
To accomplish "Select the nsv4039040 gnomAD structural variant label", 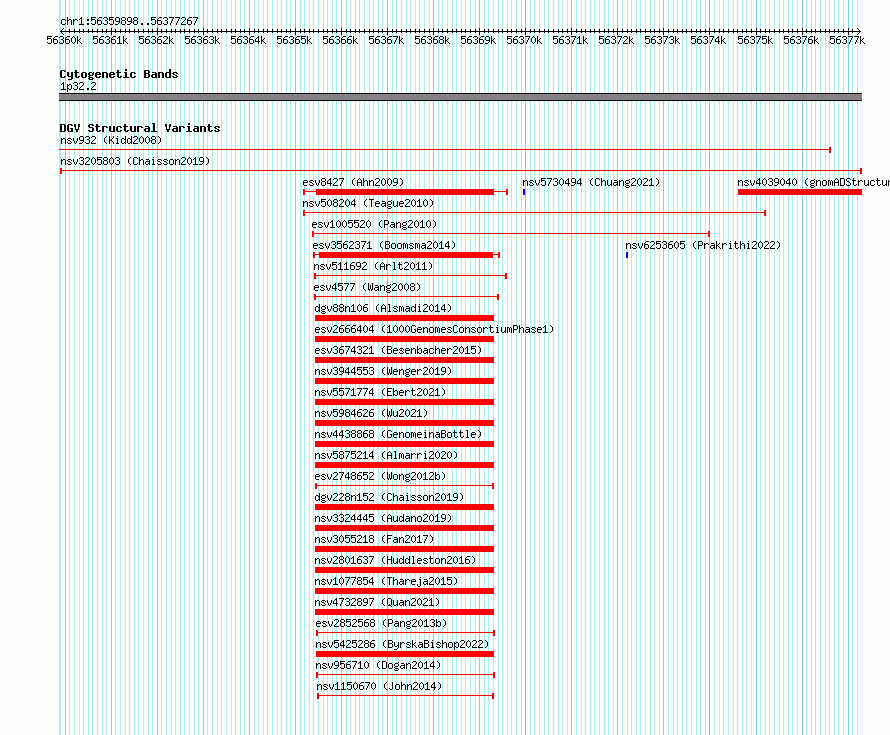I will (813, 182).
